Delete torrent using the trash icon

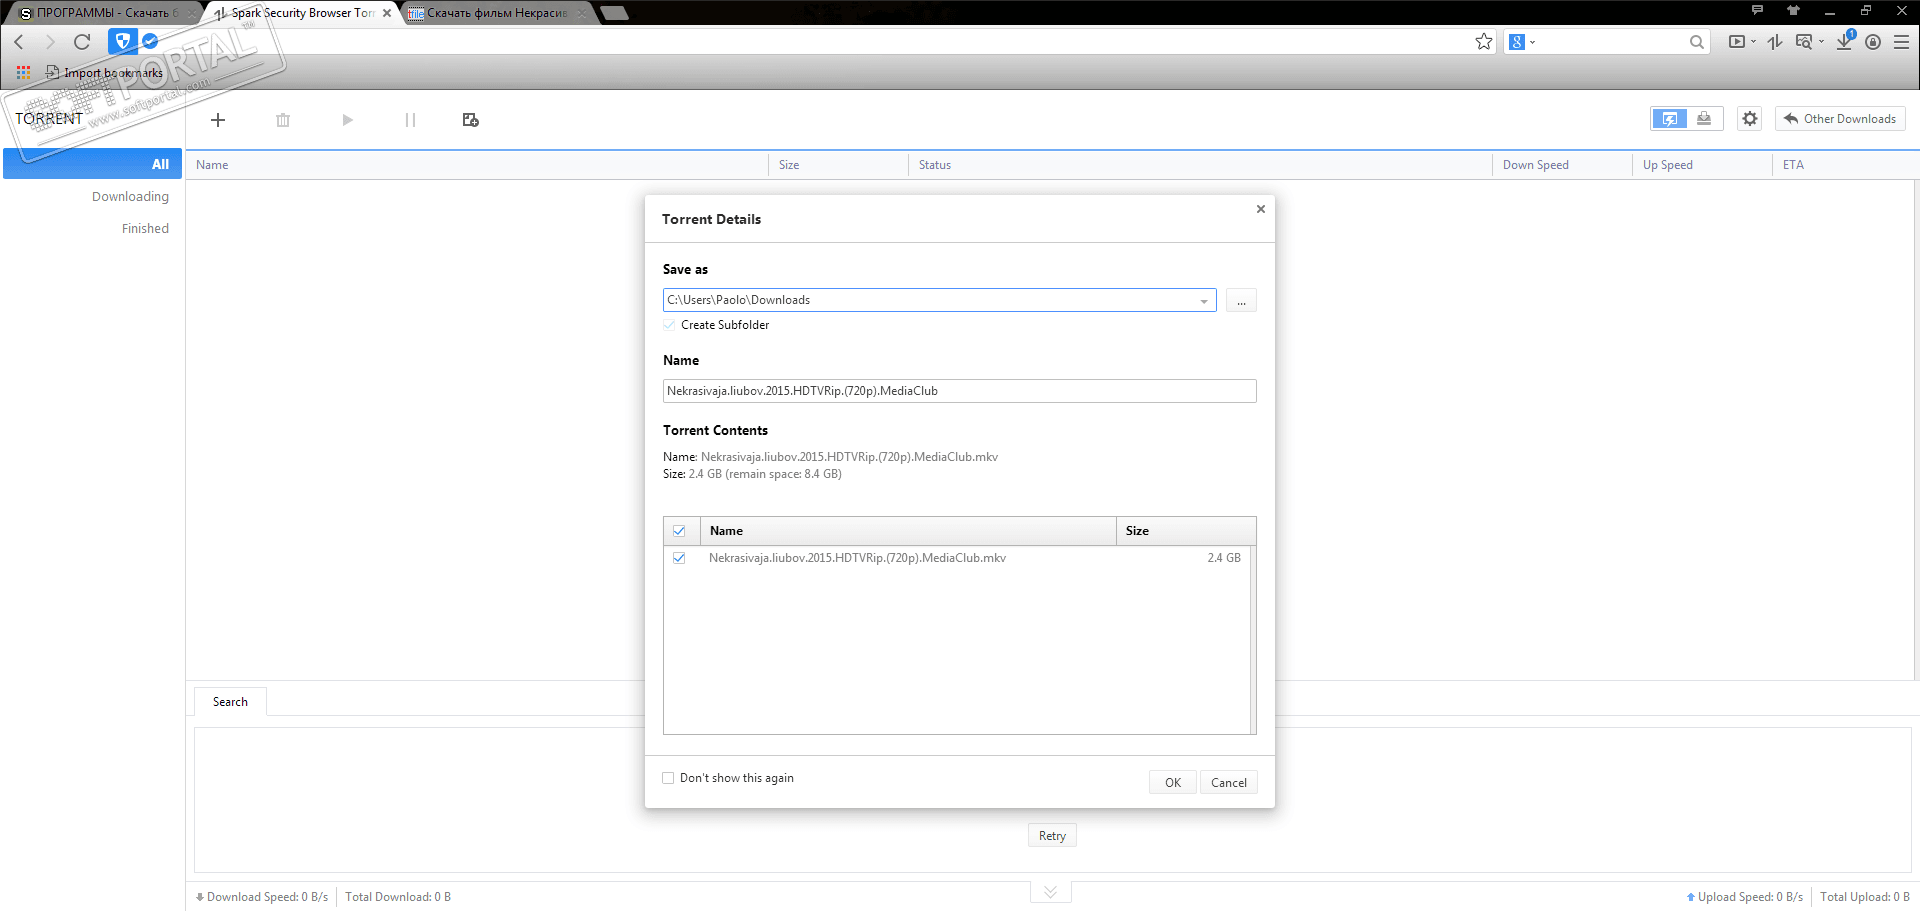pyautogui.click(x=283, y=120)
